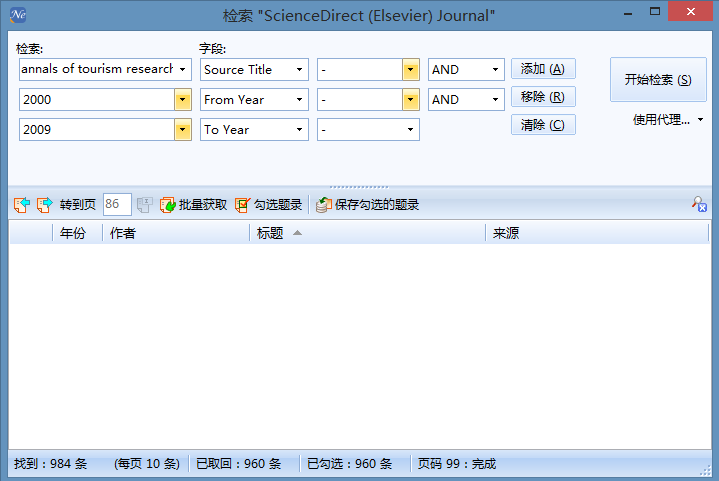The height and width of the screenshot is (481, 719).
Task: Click the 添加 (A) add button
Action: [543, 69]
